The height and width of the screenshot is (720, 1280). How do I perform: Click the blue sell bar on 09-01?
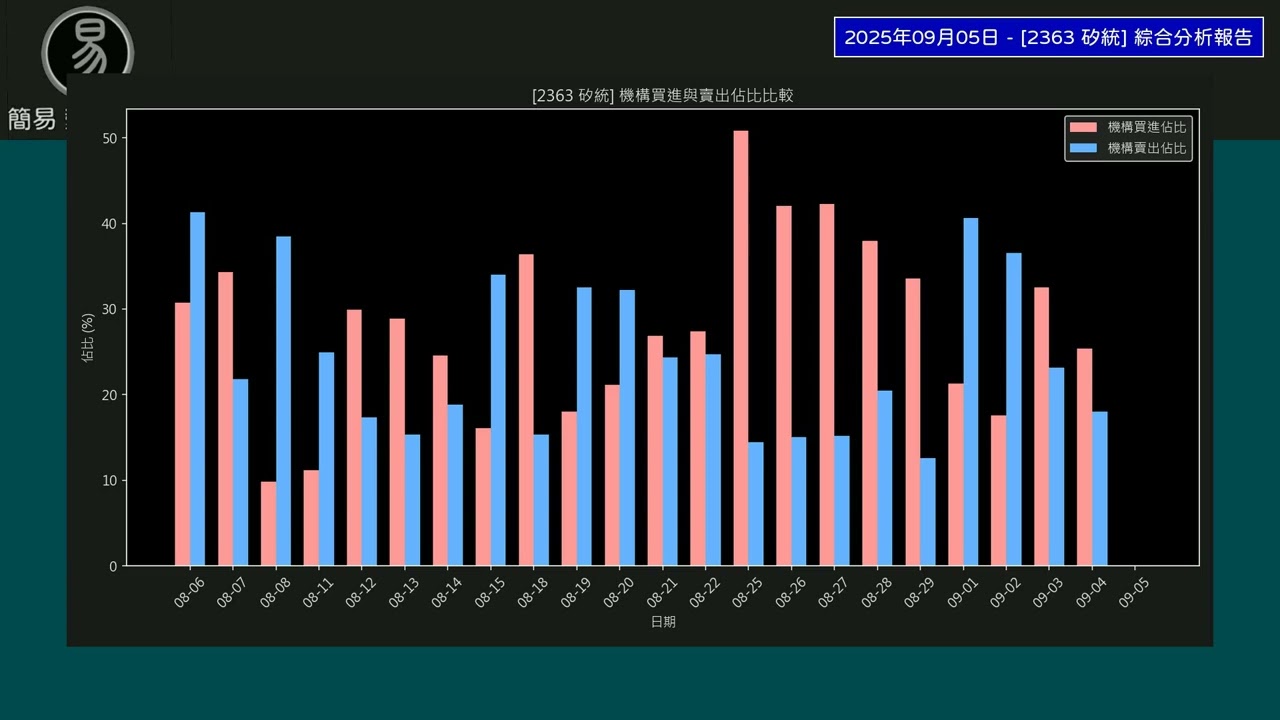pyautogui.click(x=971, y=392)
